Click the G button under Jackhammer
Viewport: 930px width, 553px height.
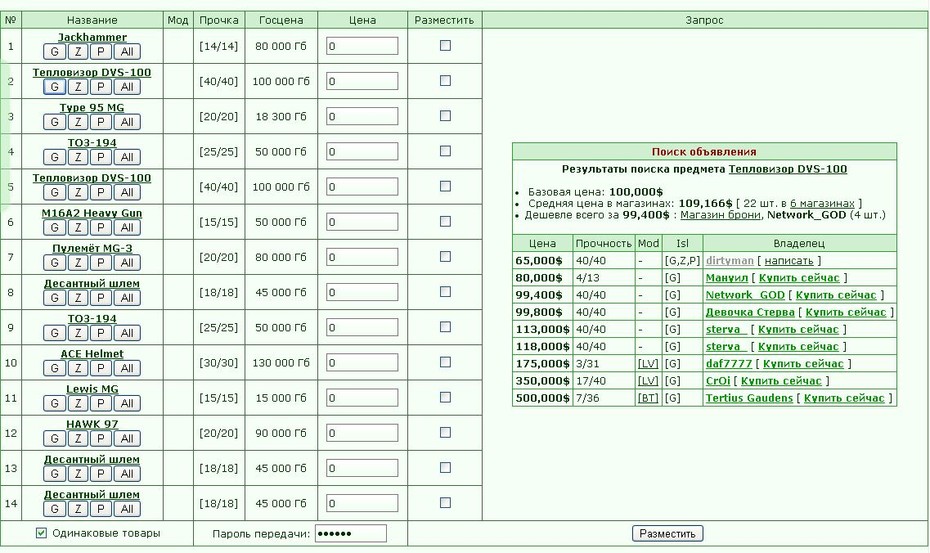54,52
